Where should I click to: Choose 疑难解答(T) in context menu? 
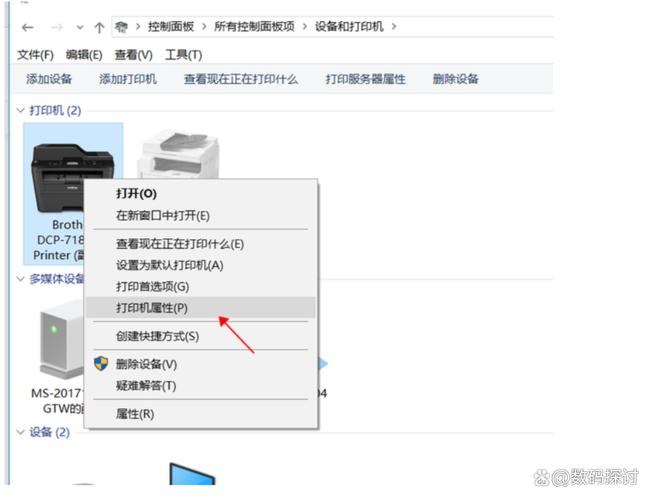tap(200, 386)
